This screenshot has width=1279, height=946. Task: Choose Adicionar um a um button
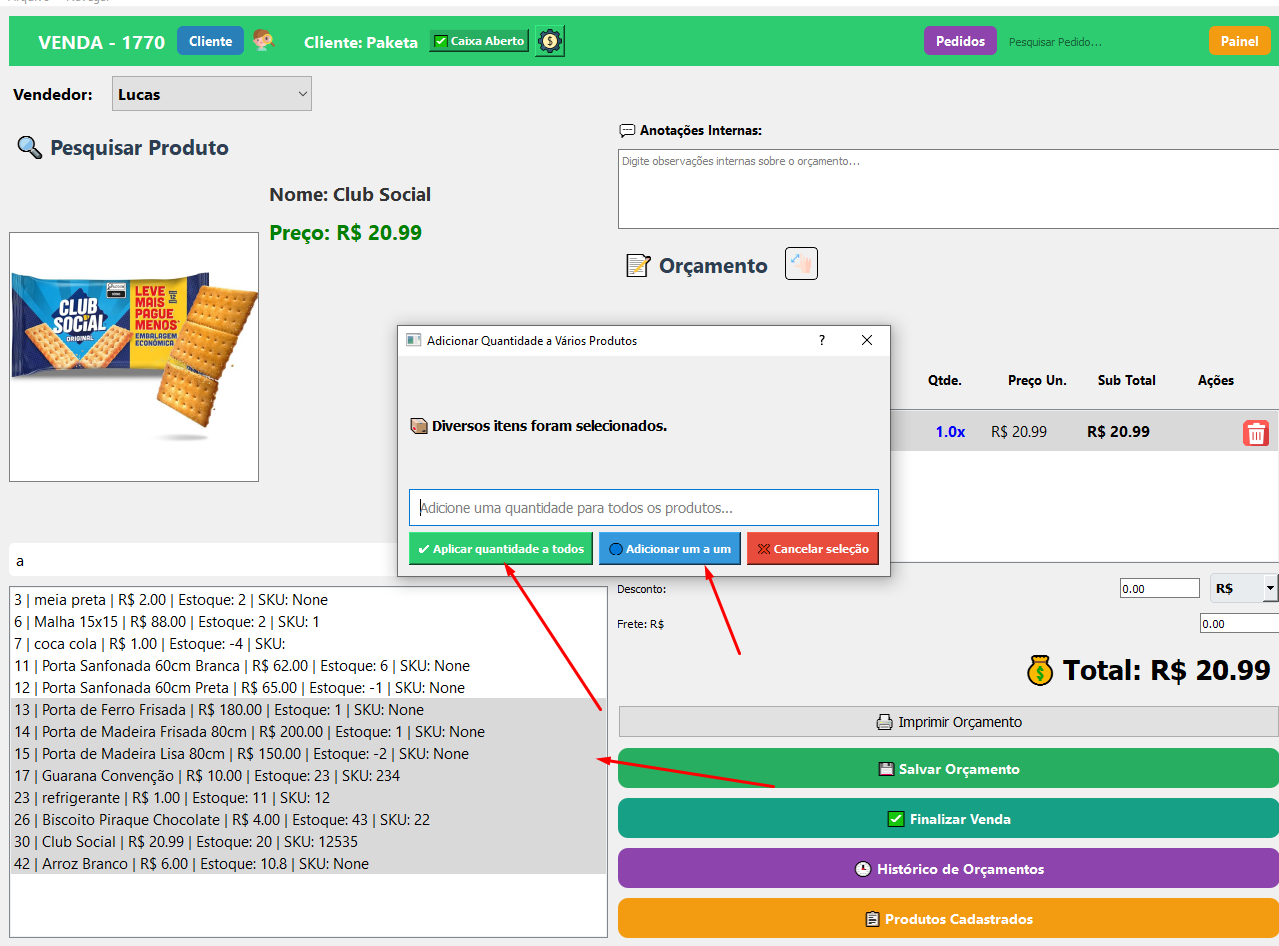pos(669,549)
